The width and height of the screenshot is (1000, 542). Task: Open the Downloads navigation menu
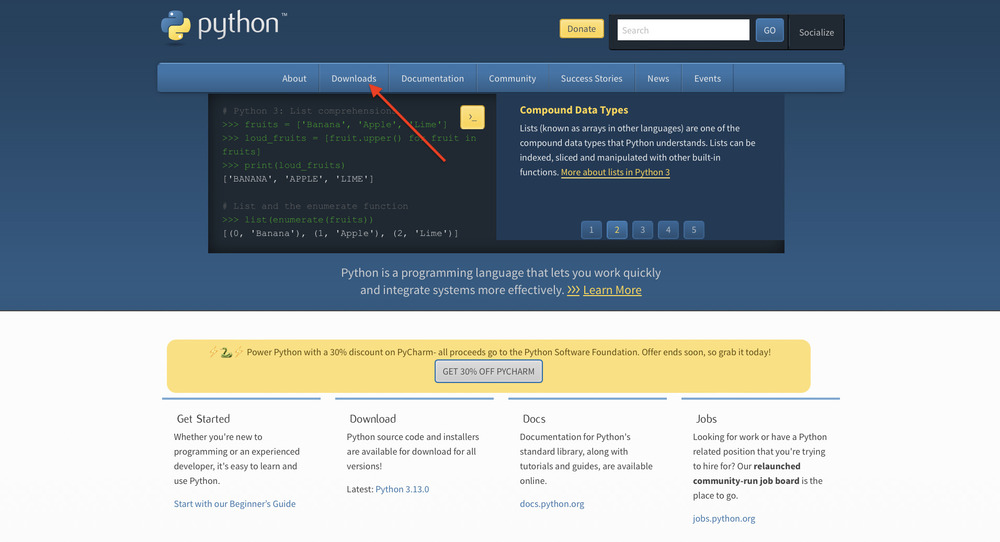click(354, 78)
